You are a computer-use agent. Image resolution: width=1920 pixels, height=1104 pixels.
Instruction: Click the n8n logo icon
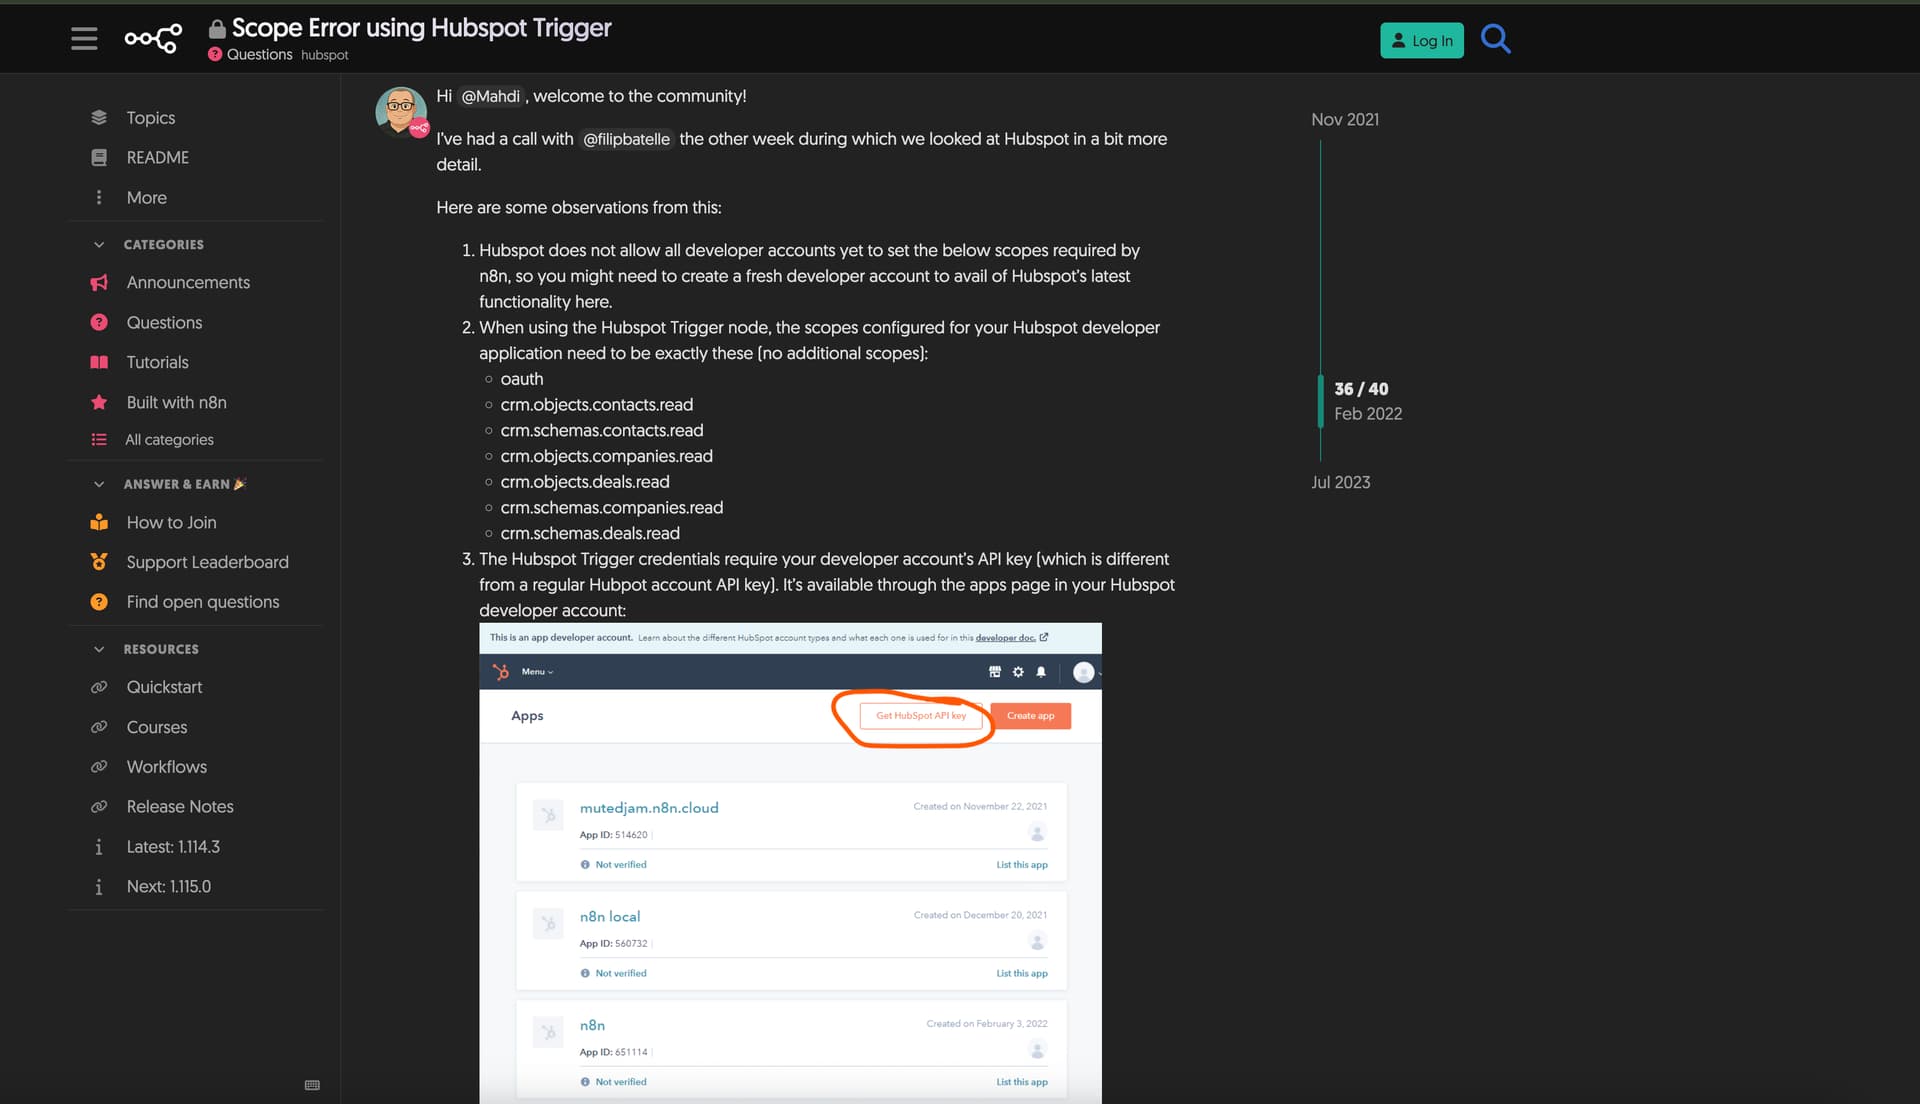(153, 39)
